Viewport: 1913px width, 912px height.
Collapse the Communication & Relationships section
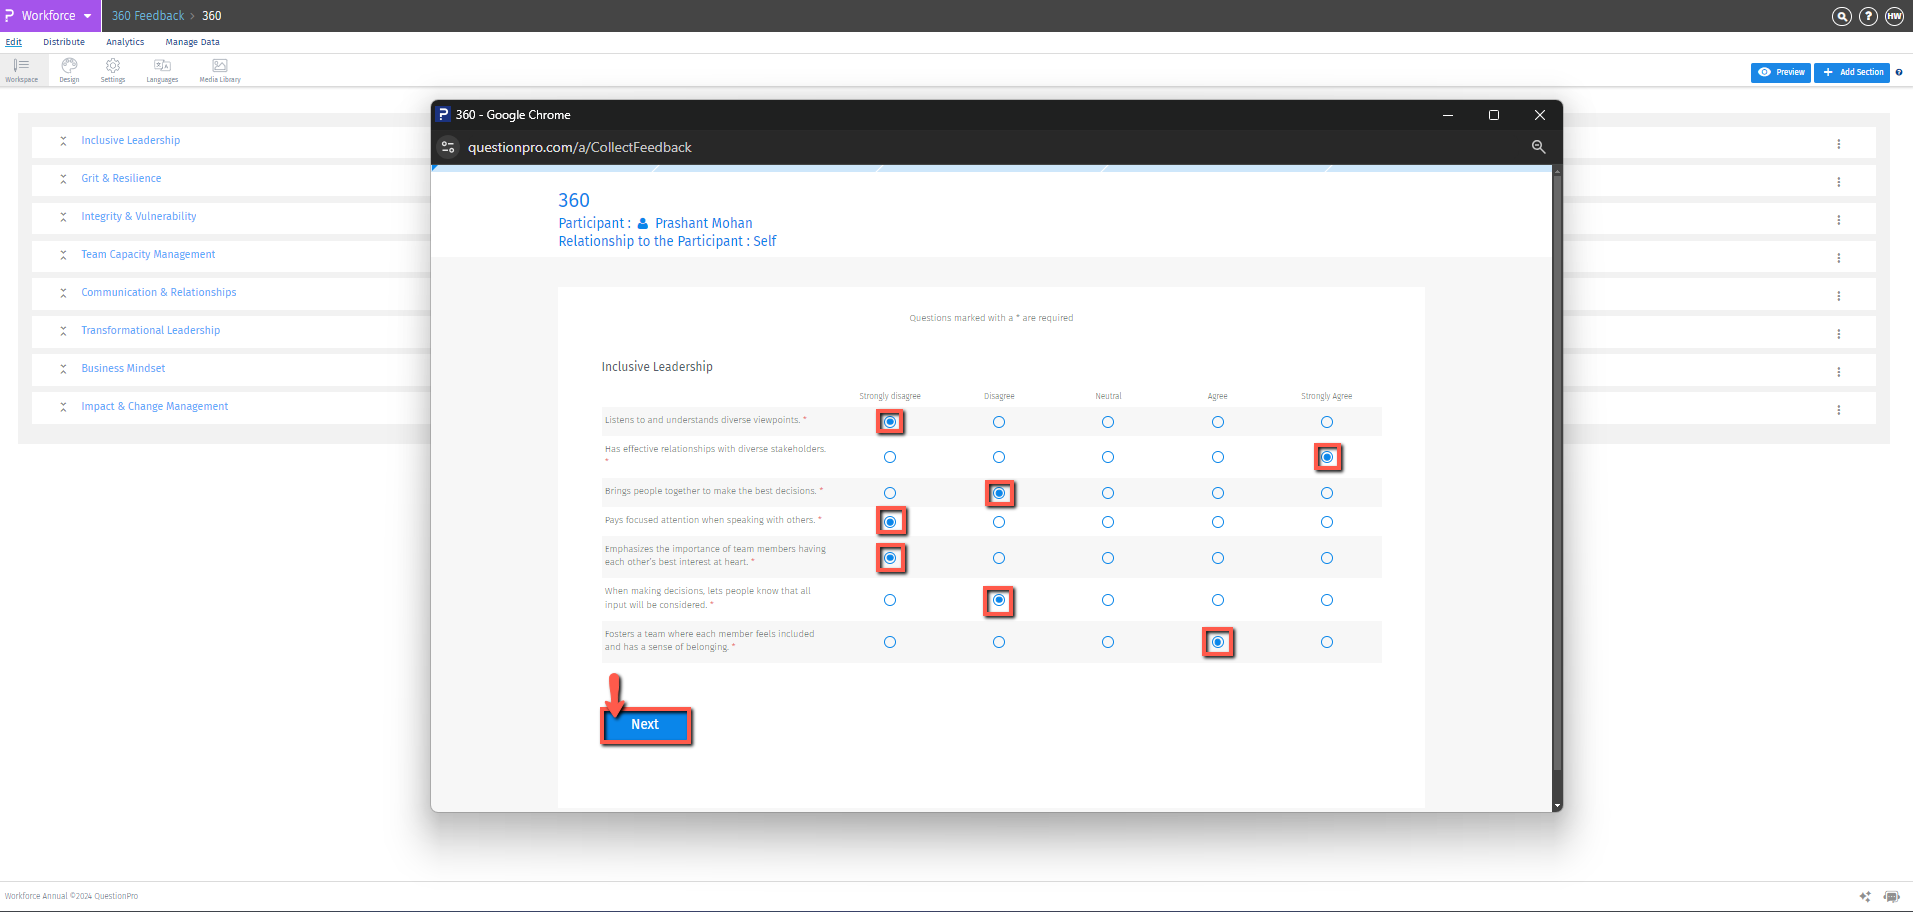pos(63,293)
